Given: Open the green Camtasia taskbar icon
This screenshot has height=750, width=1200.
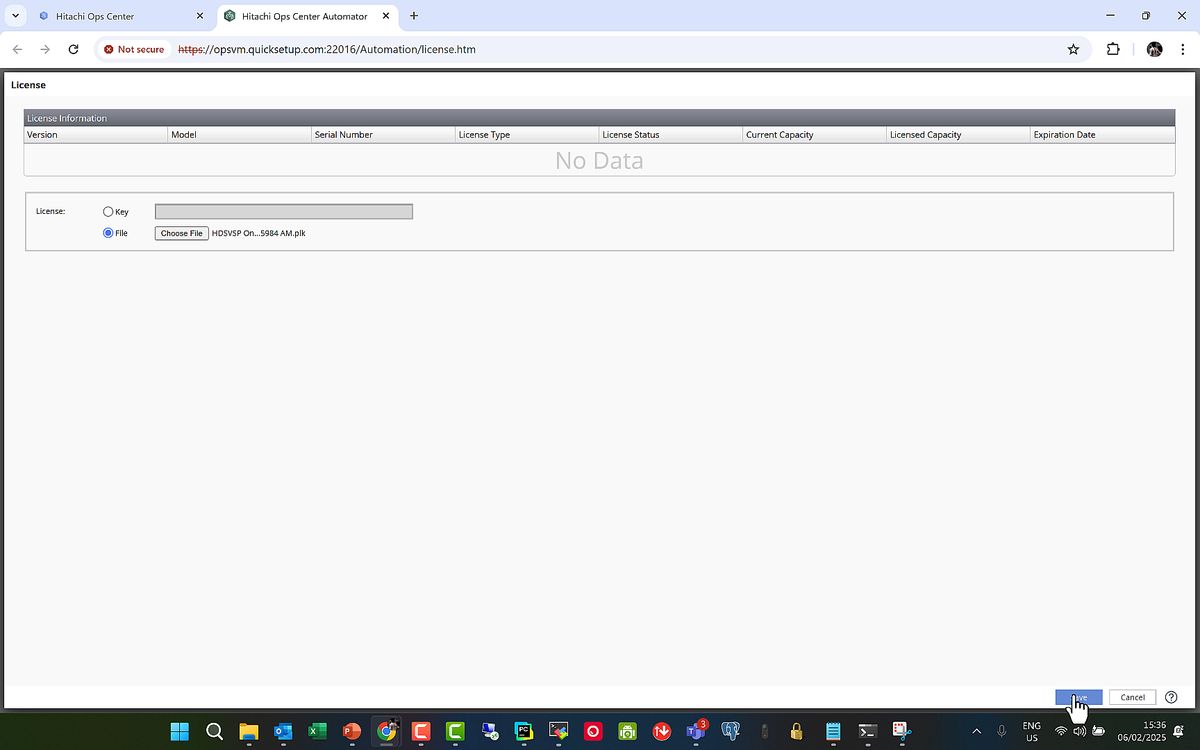Looking at the screenshot, I should tap(455, 731).
